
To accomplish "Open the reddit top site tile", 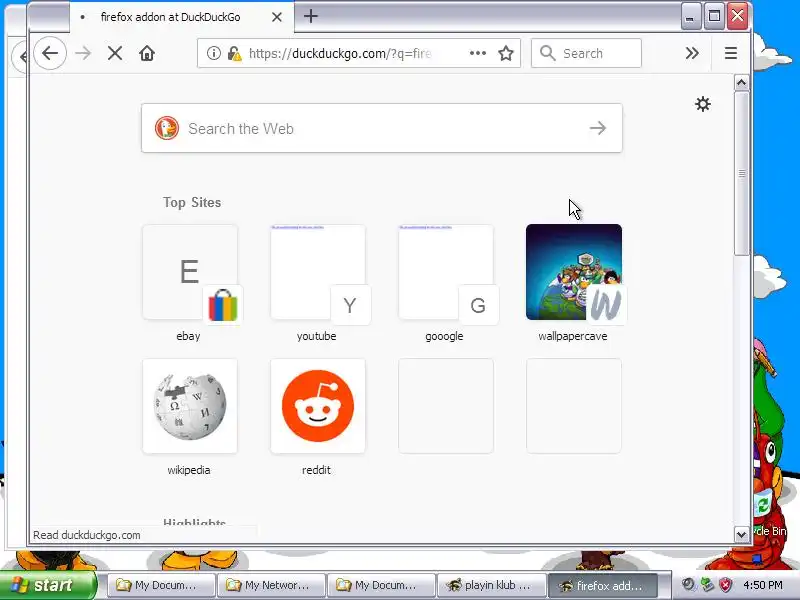I will (x=318, y=406).
